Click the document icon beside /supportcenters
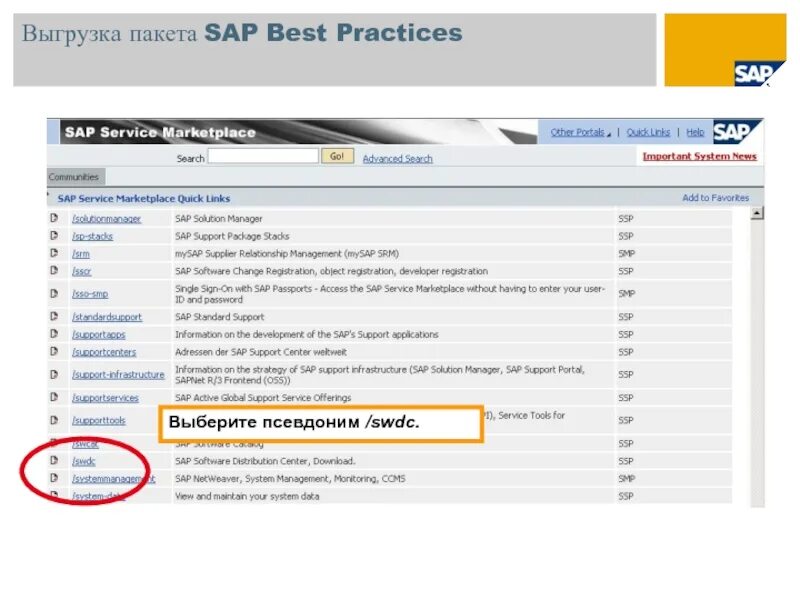Viewport: 800px width, 600px height. (x=54, y=352)
